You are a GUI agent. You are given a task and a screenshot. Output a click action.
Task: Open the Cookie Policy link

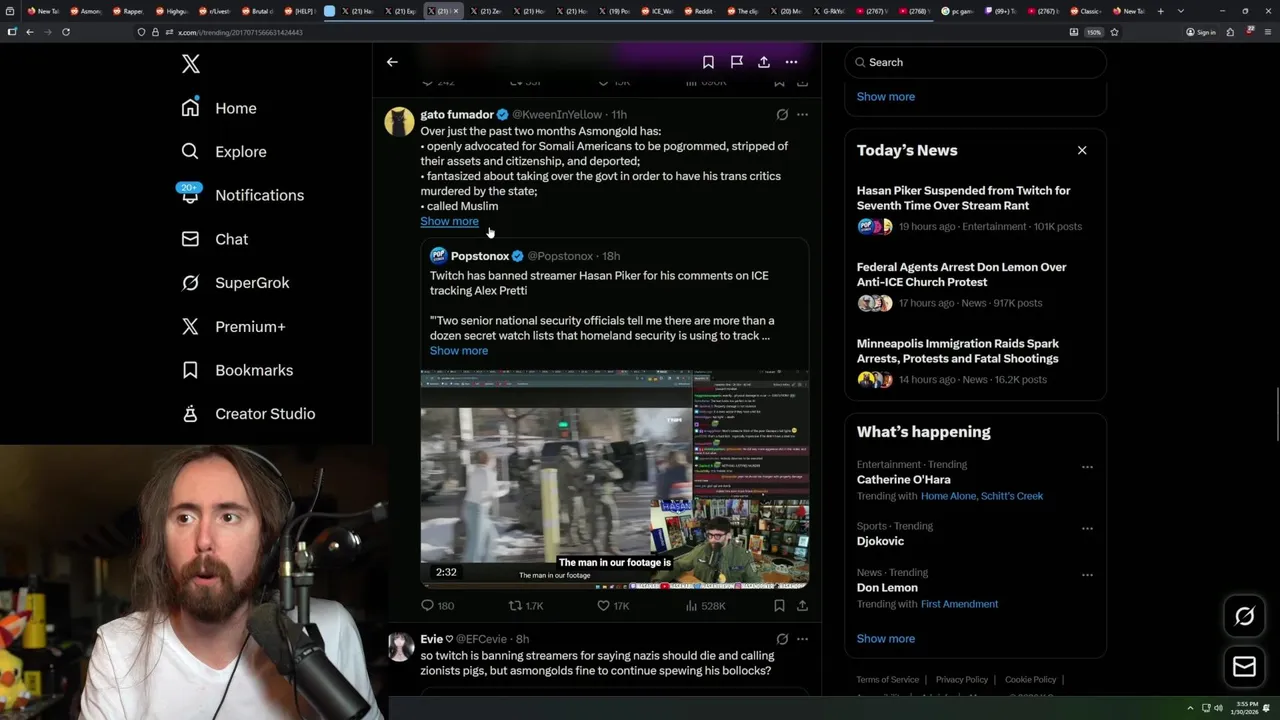(x=1031, y=680)
